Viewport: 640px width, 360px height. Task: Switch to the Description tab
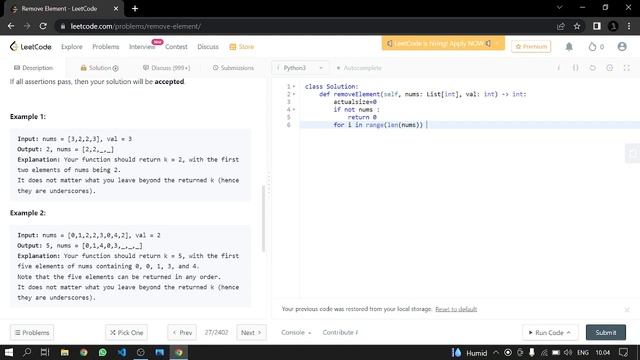33,68
